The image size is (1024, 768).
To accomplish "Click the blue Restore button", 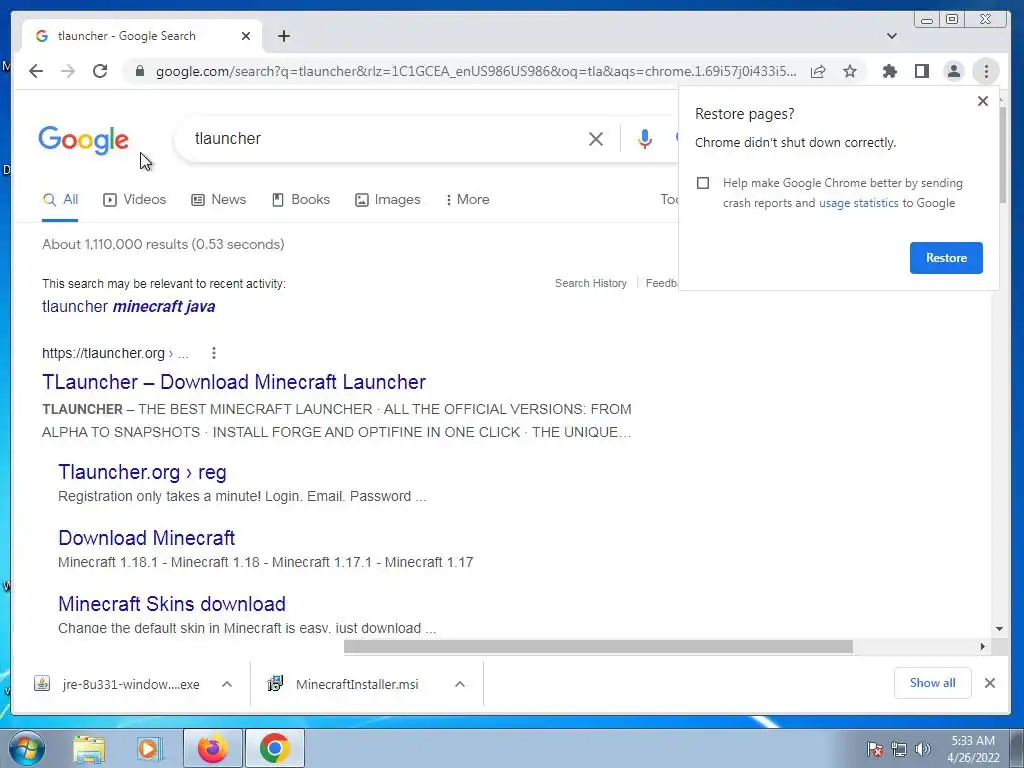I will (x=946, y=258).
